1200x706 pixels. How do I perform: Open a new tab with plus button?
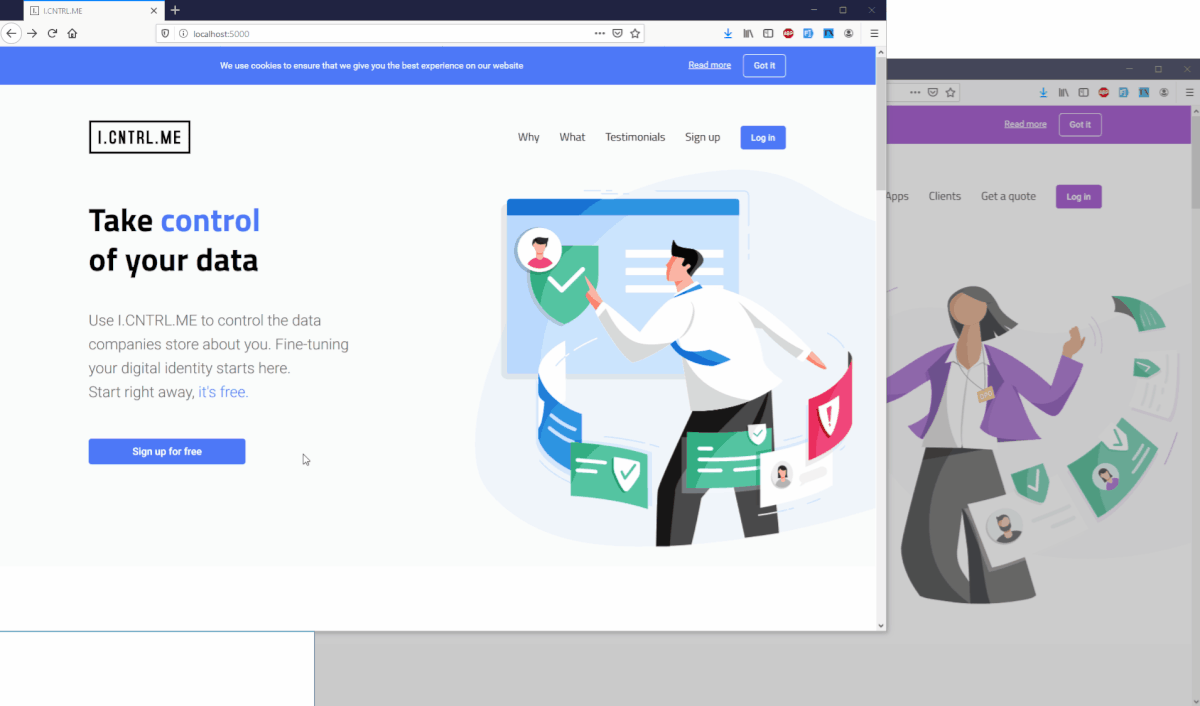175,10
